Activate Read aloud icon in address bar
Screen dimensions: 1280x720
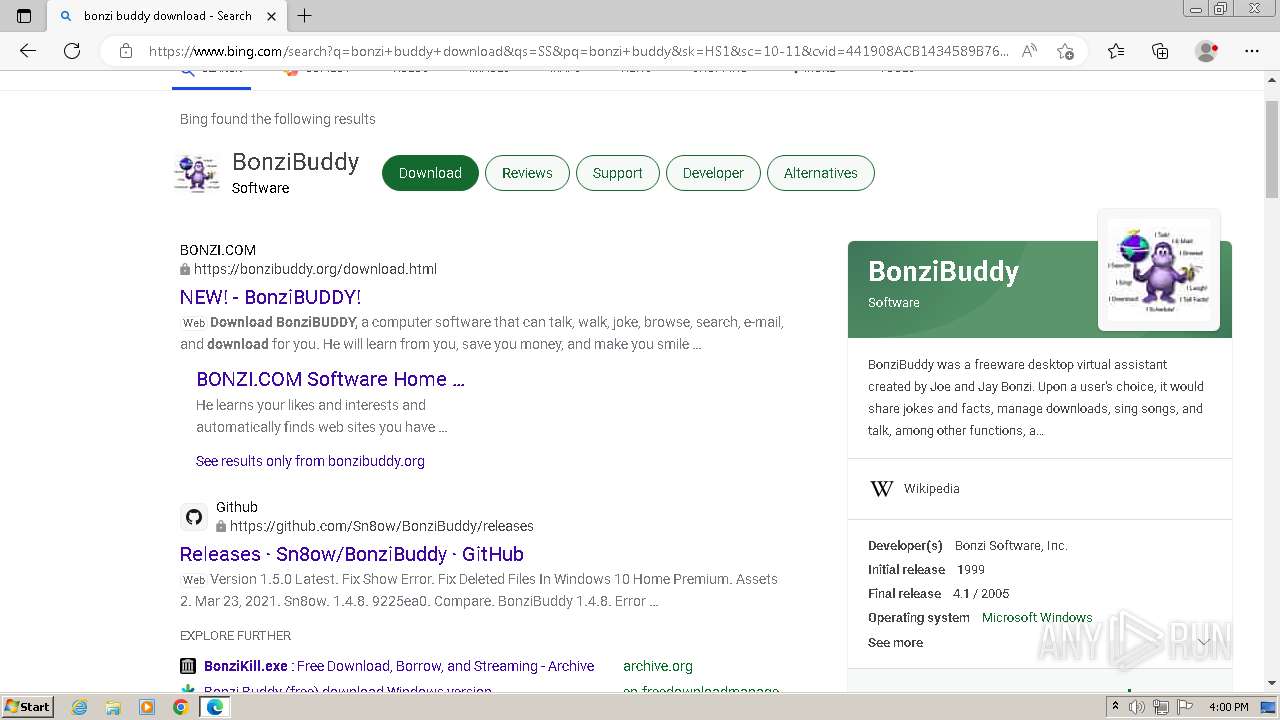pos(1029,51)
